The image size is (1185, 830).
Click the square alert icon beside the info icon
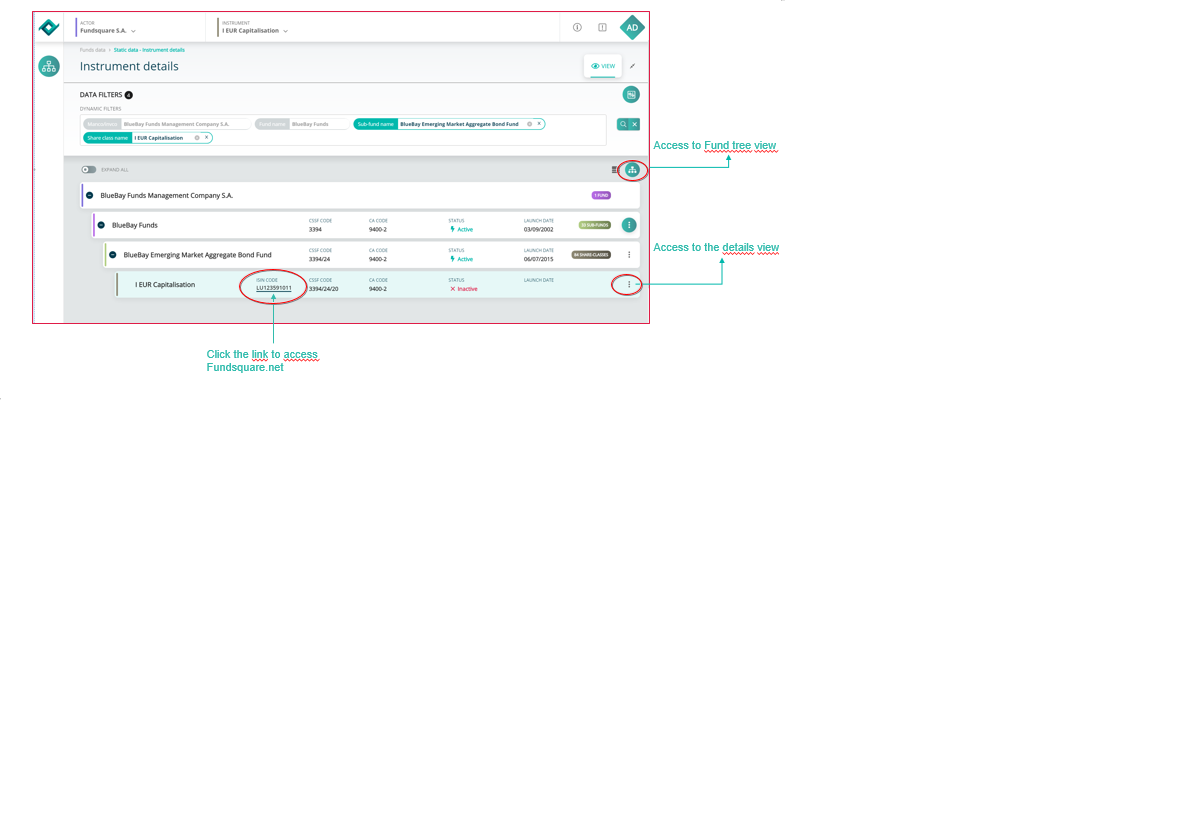tap(602, 27)
